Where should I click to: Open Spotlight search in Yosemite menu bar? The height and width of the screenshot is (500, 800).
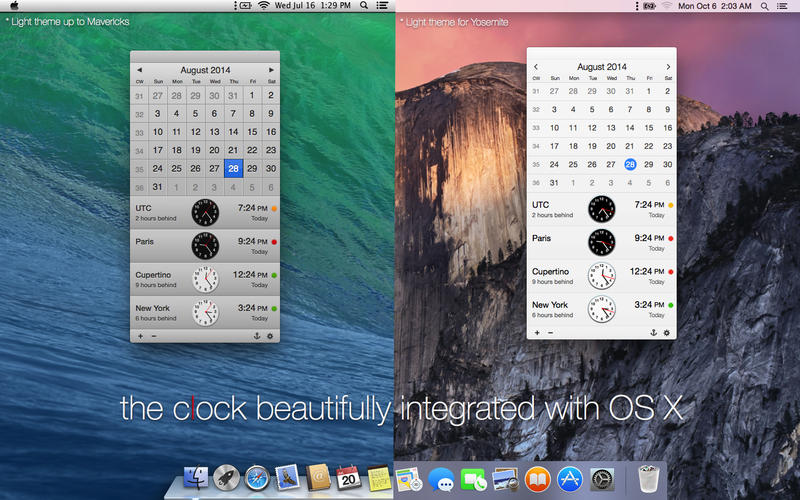764,7
